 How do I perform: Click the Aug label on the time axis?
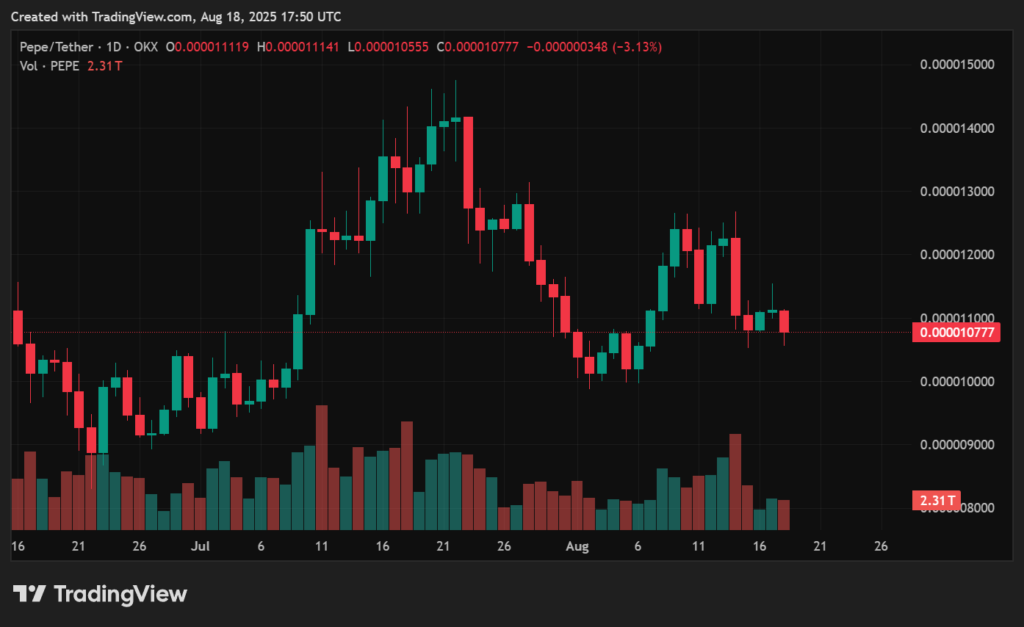pos(577,547)
